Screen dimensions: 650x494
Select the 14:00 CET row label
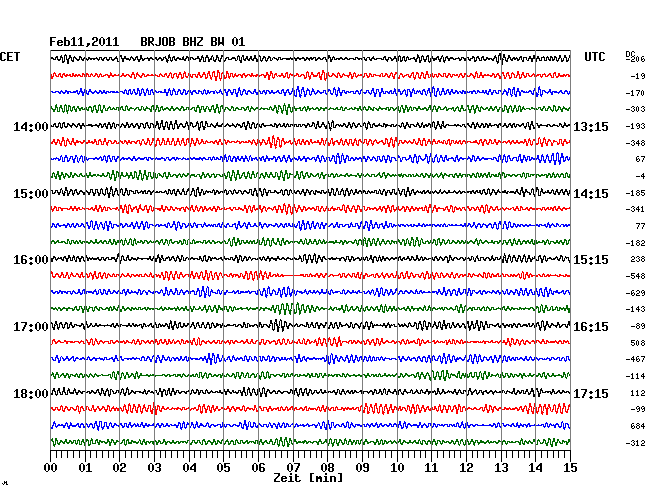coord(31,126)
